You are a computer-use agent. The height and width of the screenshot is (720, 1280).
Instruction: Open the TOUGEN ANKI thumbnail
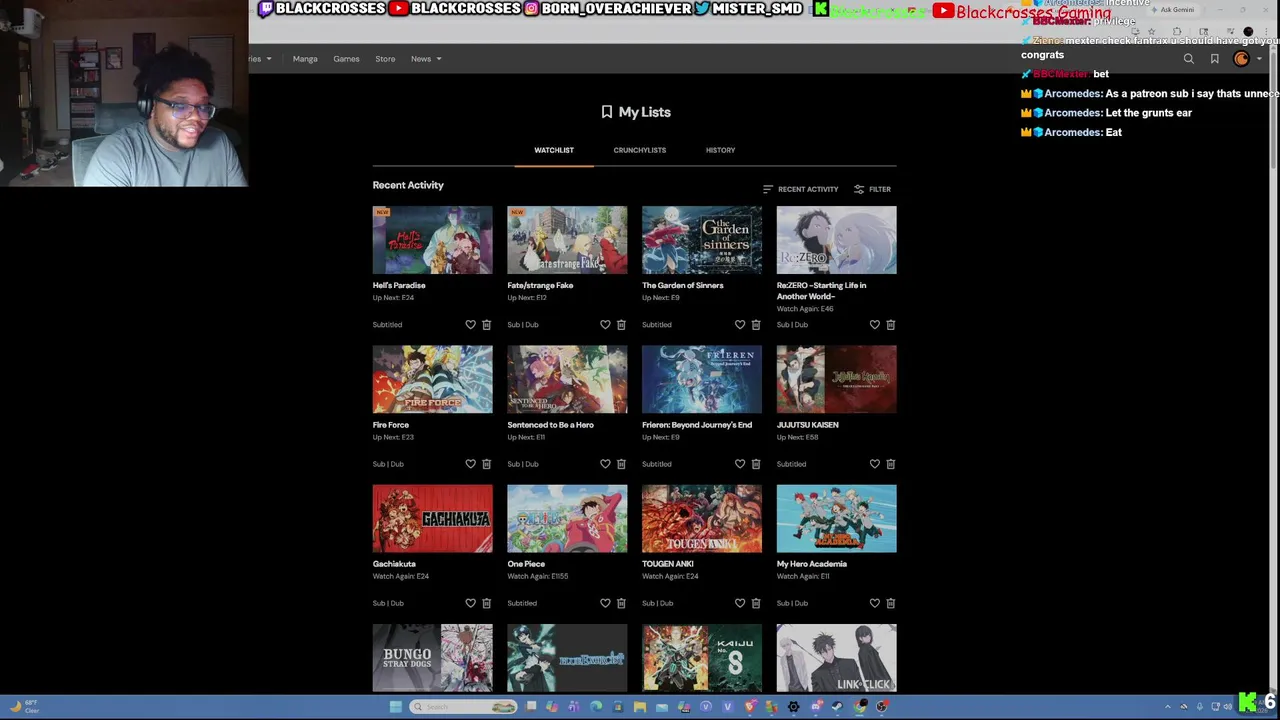pyautogui.click(x=702, y=519)
